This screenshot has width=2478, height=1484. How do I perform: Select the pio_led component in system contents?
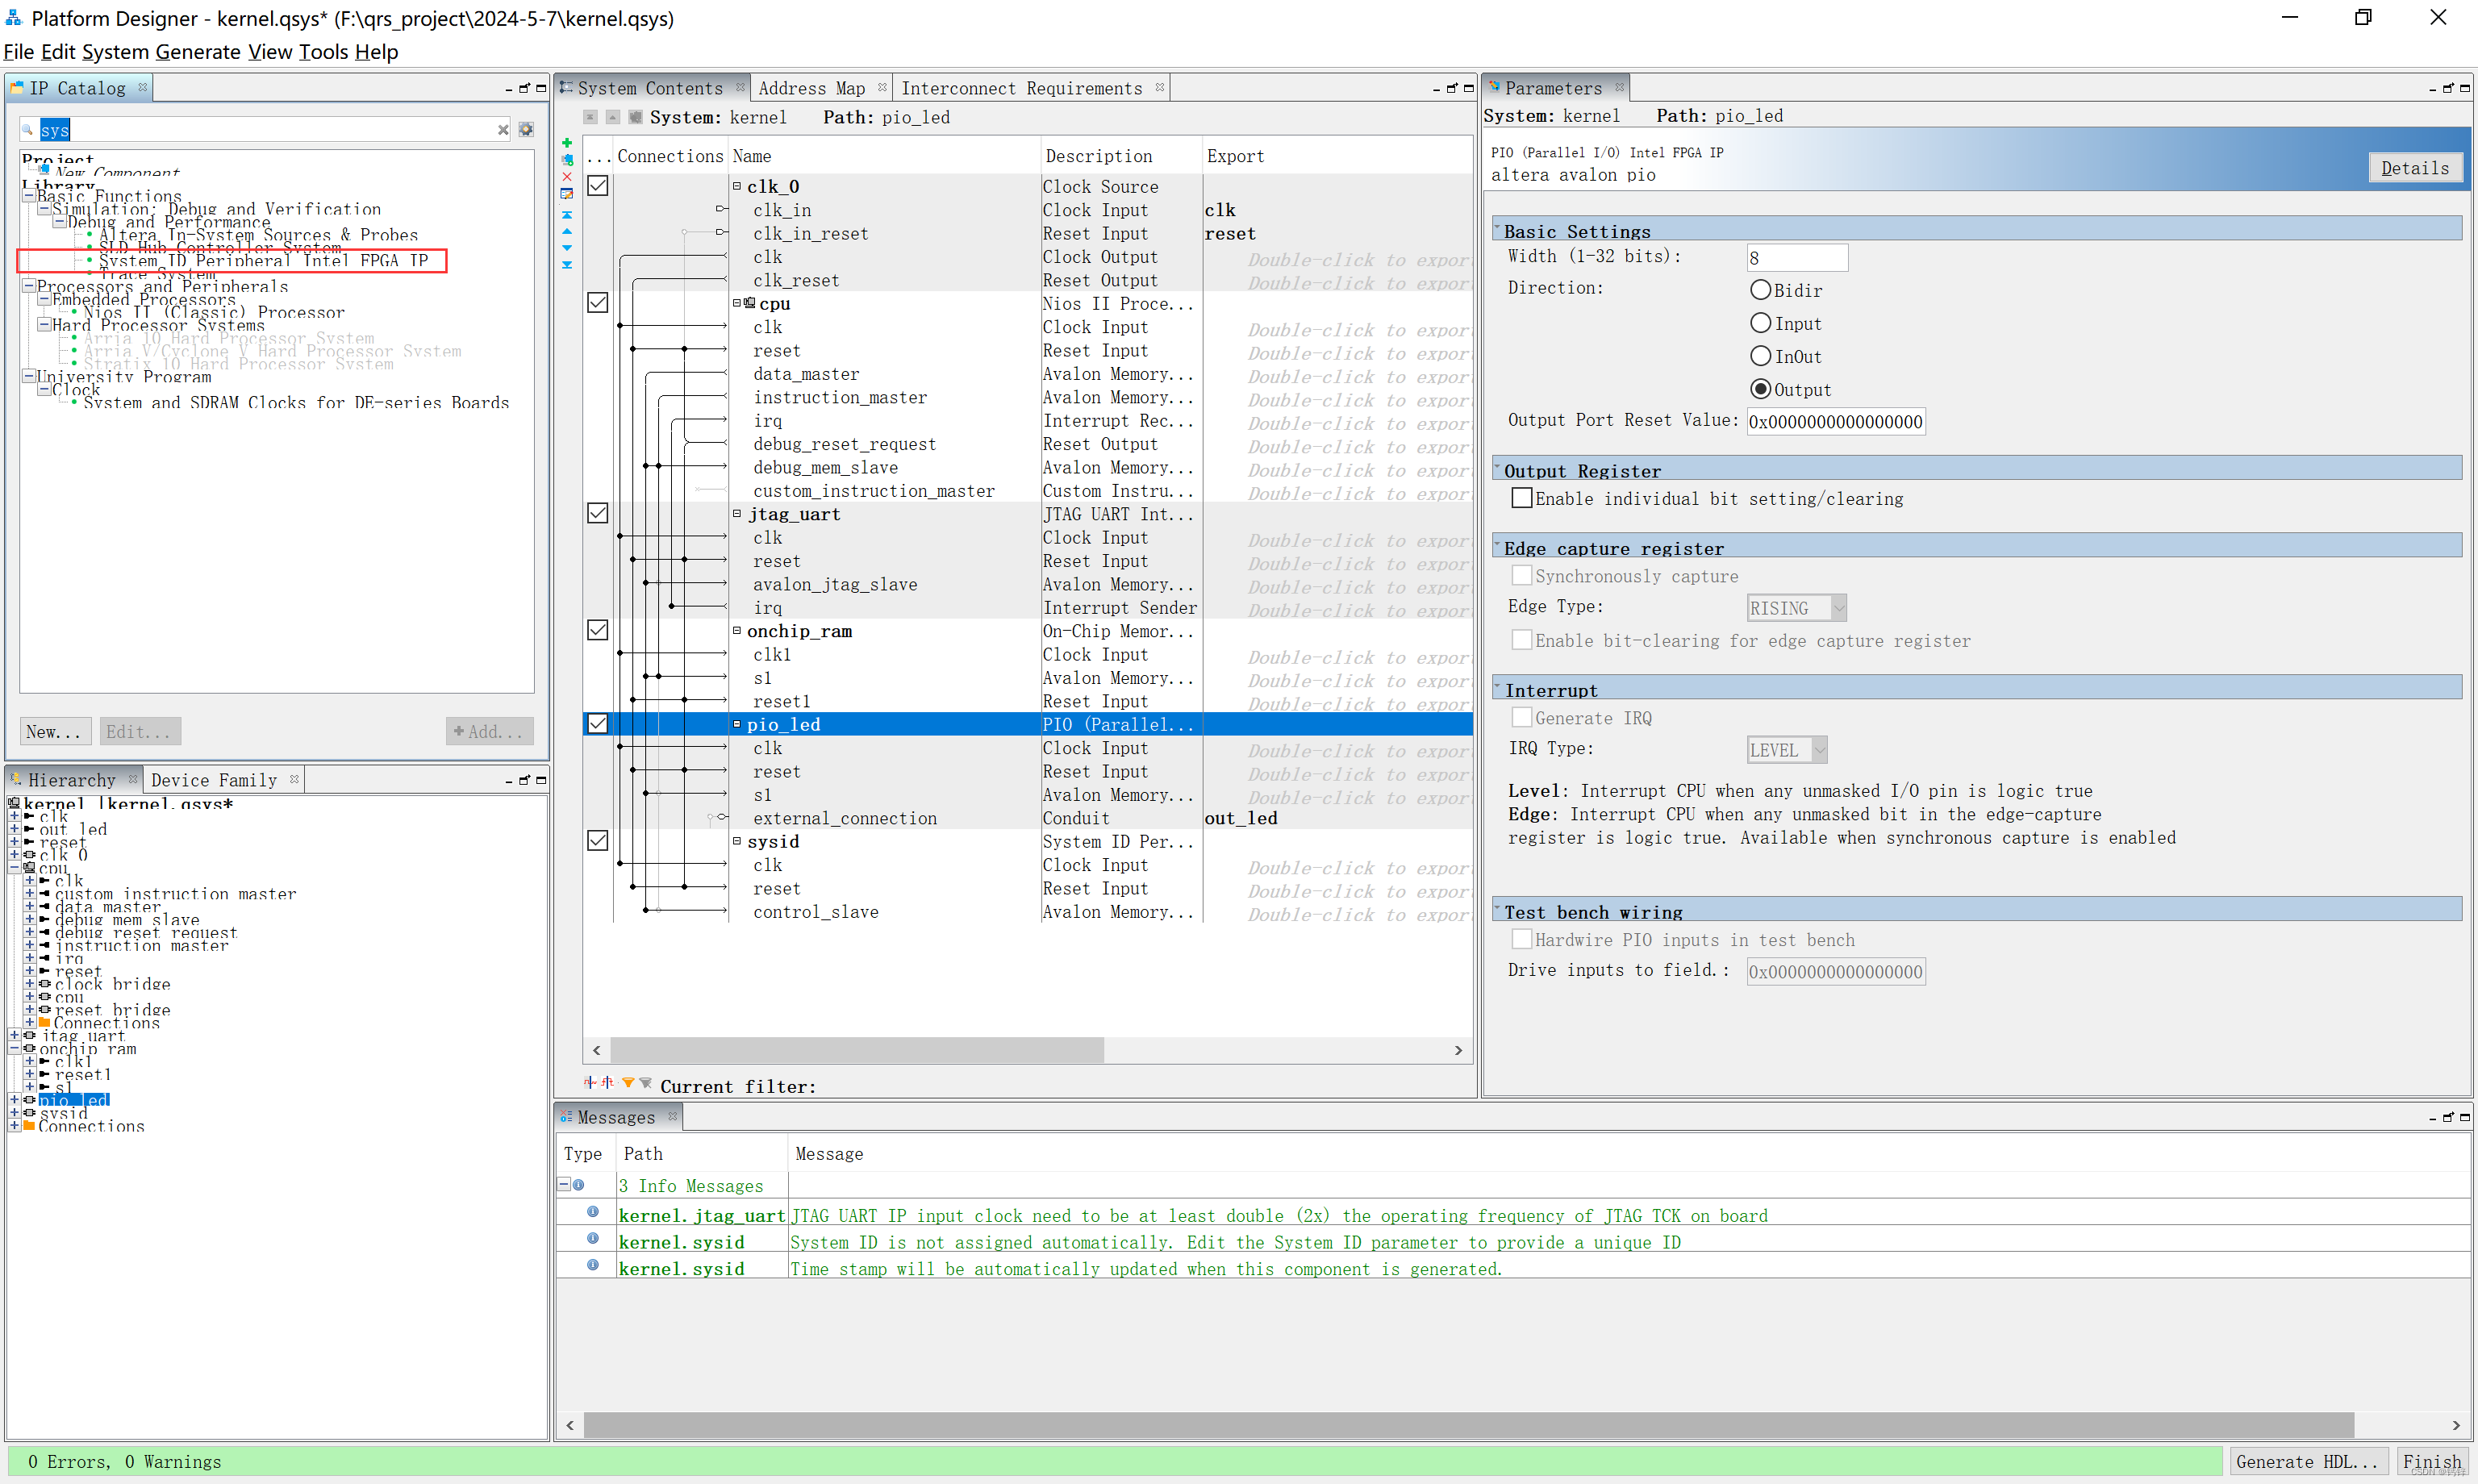tap(790, 724)
